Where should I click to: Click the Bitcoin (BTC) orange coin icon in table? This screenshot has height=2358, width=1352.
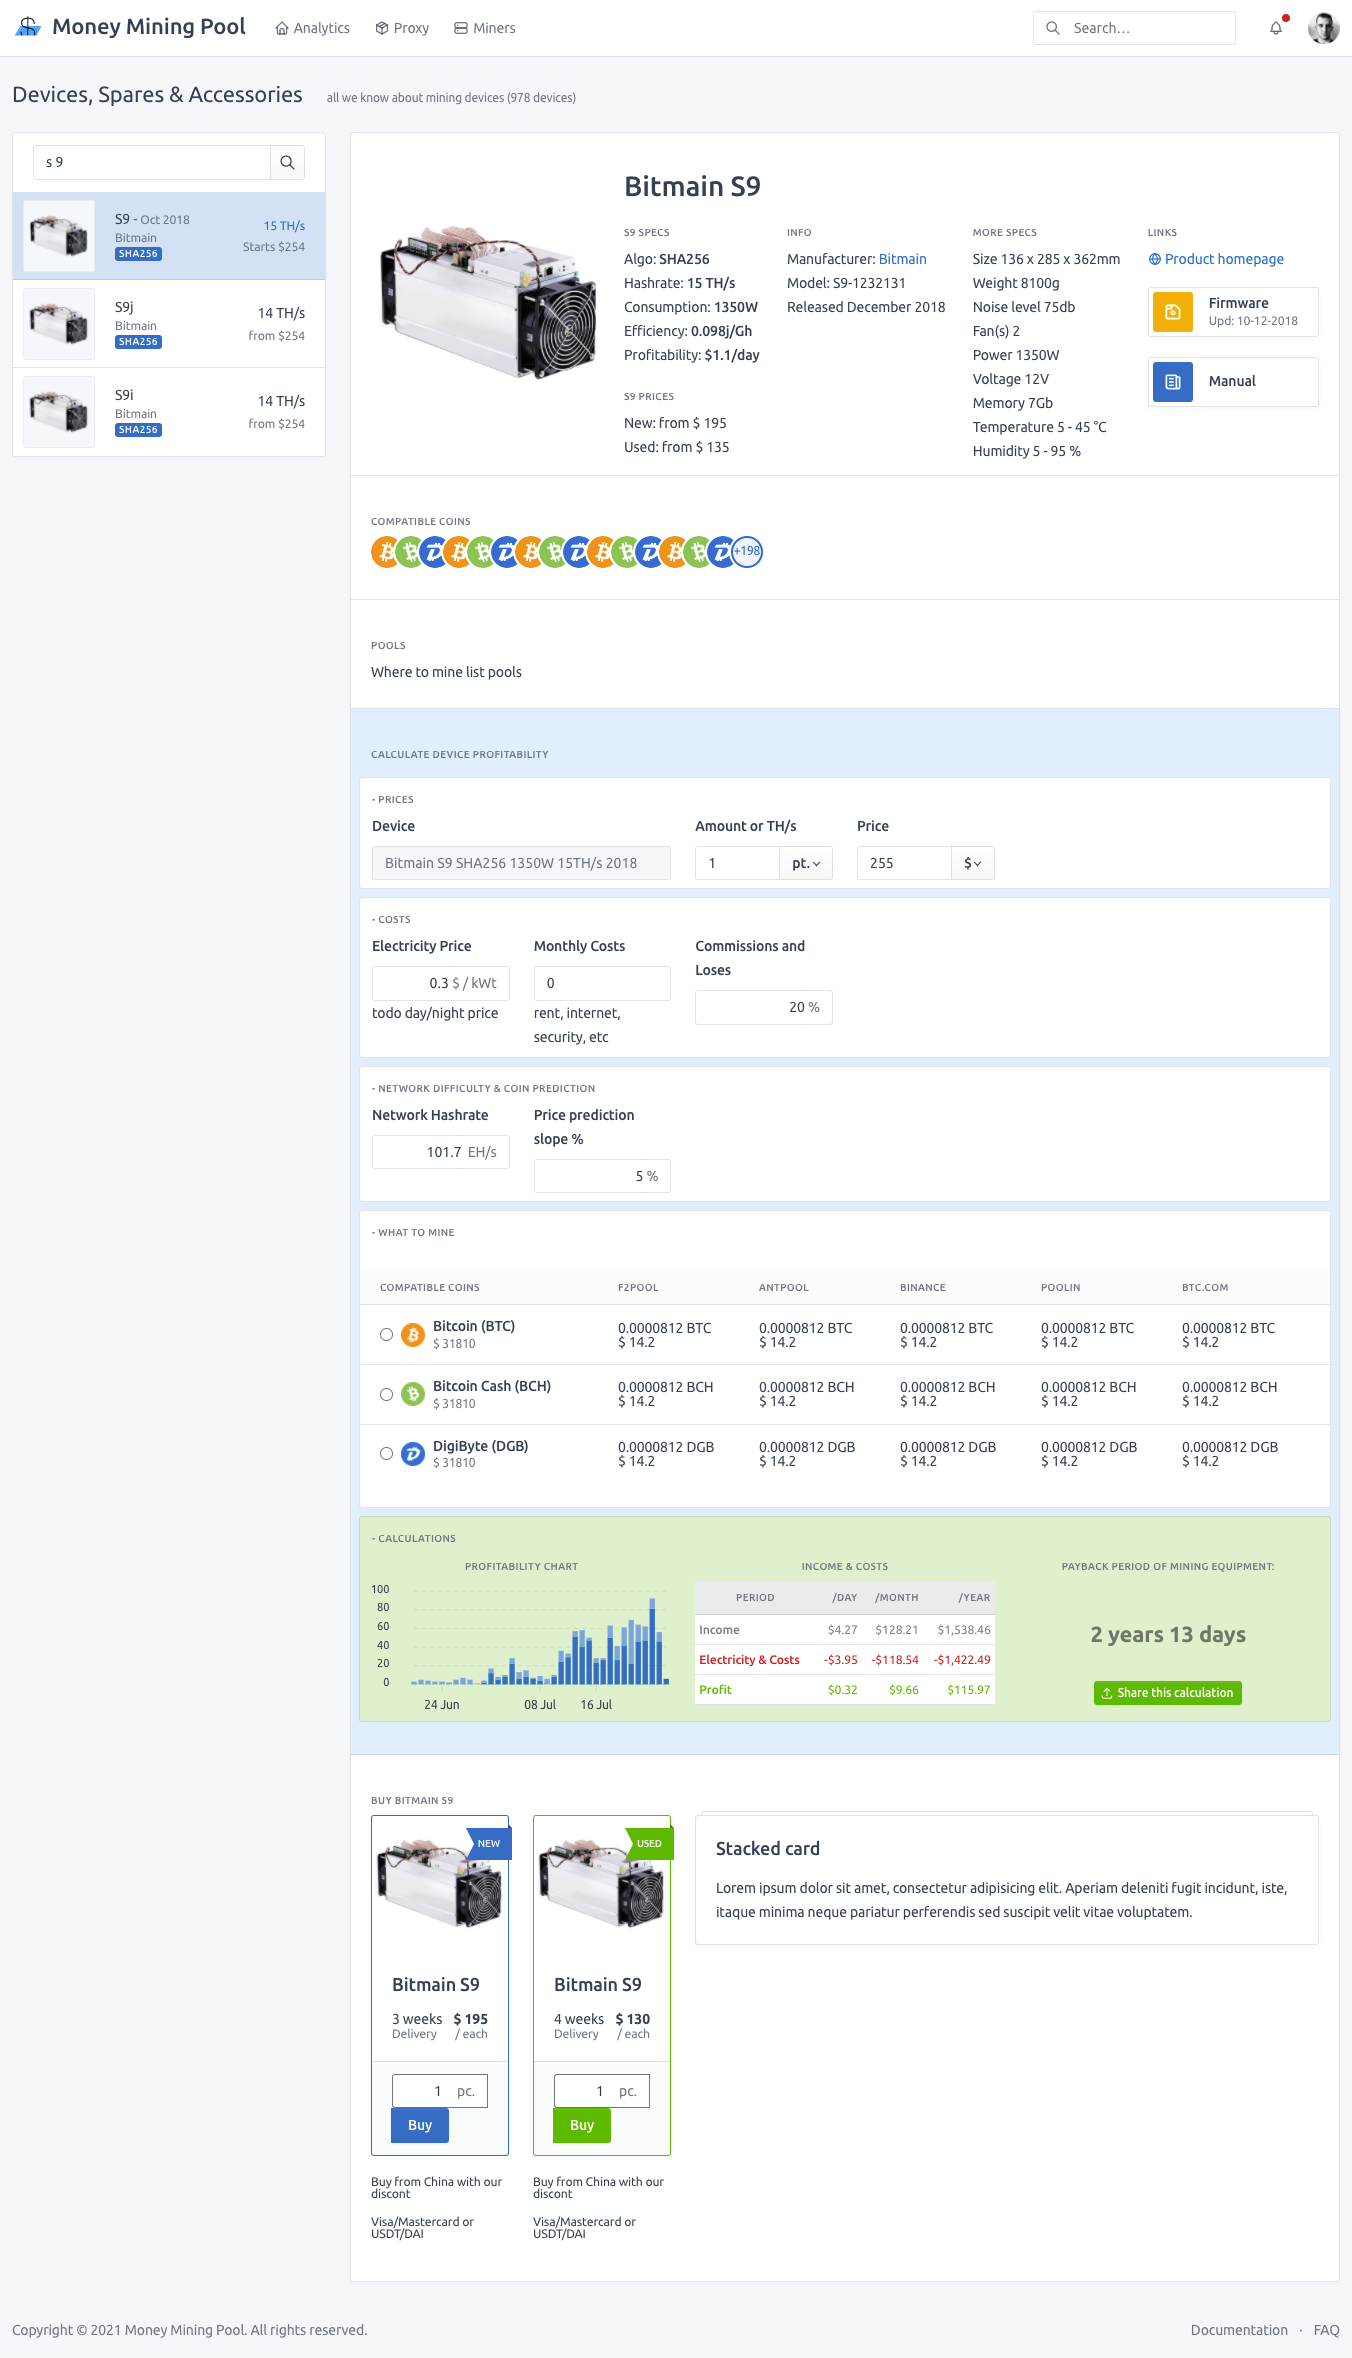point(413,1334)
